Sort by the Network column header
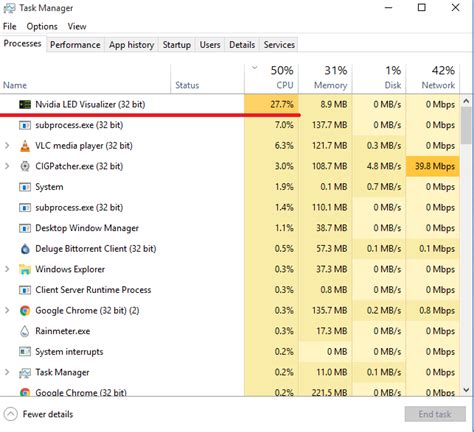 pyautogui.click(x=433, y=78)
